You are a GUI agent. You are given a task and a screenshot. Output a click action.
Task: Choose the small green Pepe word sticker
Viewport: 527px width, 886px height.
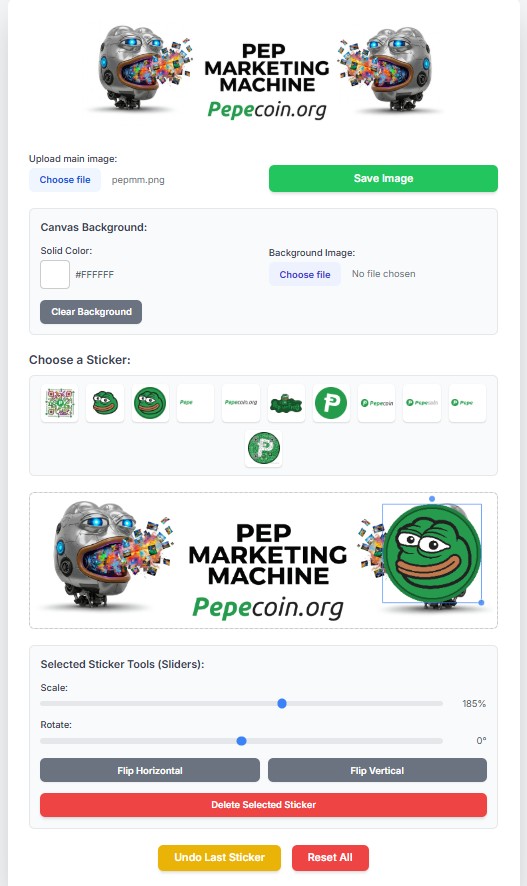pos(195,403)
